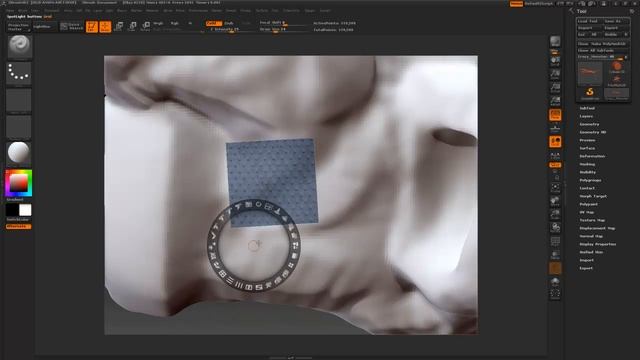
Task: Expand the Deformation subpalette
Action: coord(592,156)
